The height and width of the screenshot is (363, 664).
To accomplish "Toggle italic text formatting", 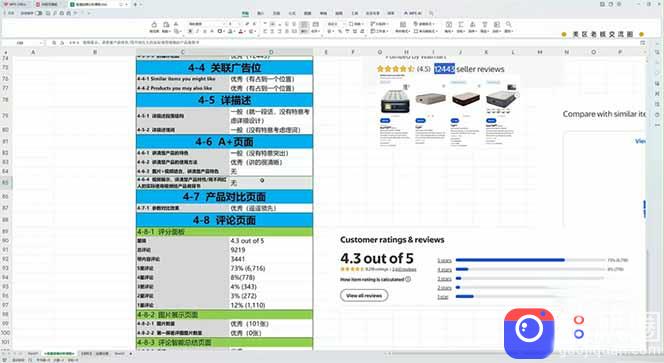I will pyautogui.click(x=197, y=31).
